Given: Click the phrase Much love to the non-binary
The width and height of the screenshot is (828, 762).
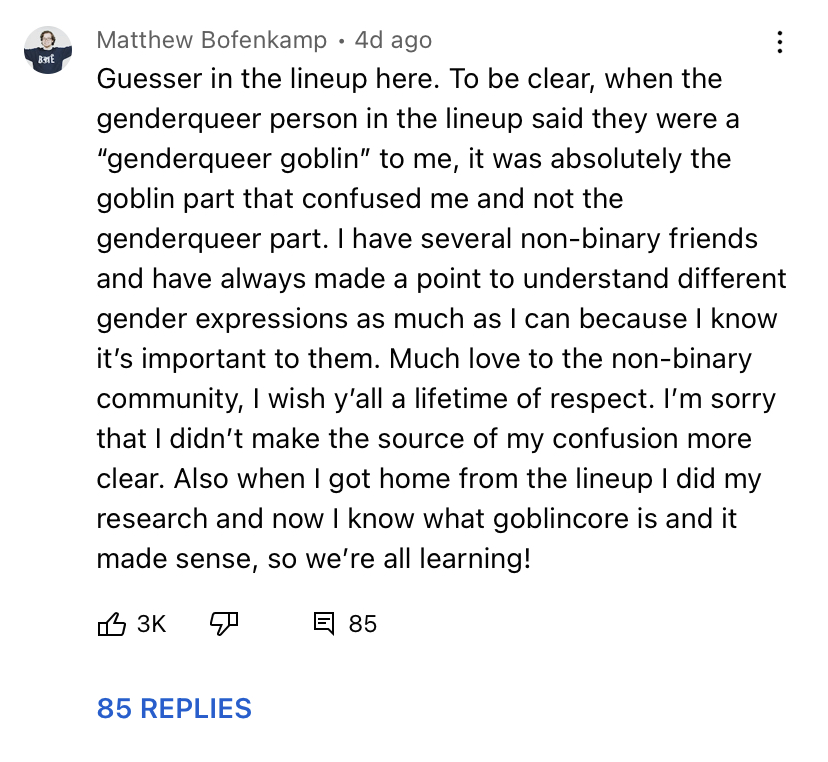Looking at the screenshot, I should coord(570,359).
